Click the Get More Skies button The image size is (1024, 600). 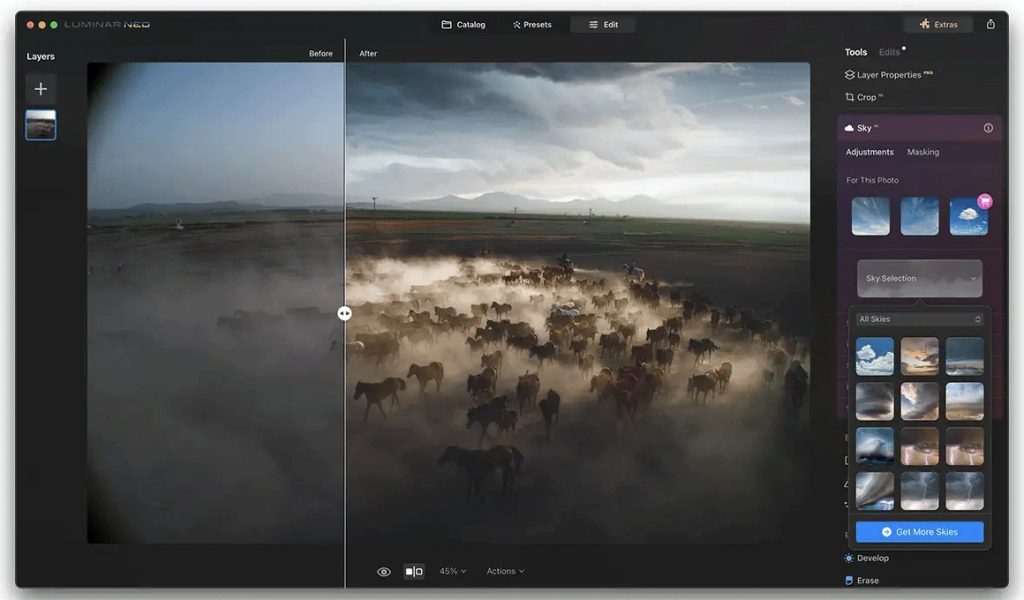pyautogui.click(x=920, y=532)
